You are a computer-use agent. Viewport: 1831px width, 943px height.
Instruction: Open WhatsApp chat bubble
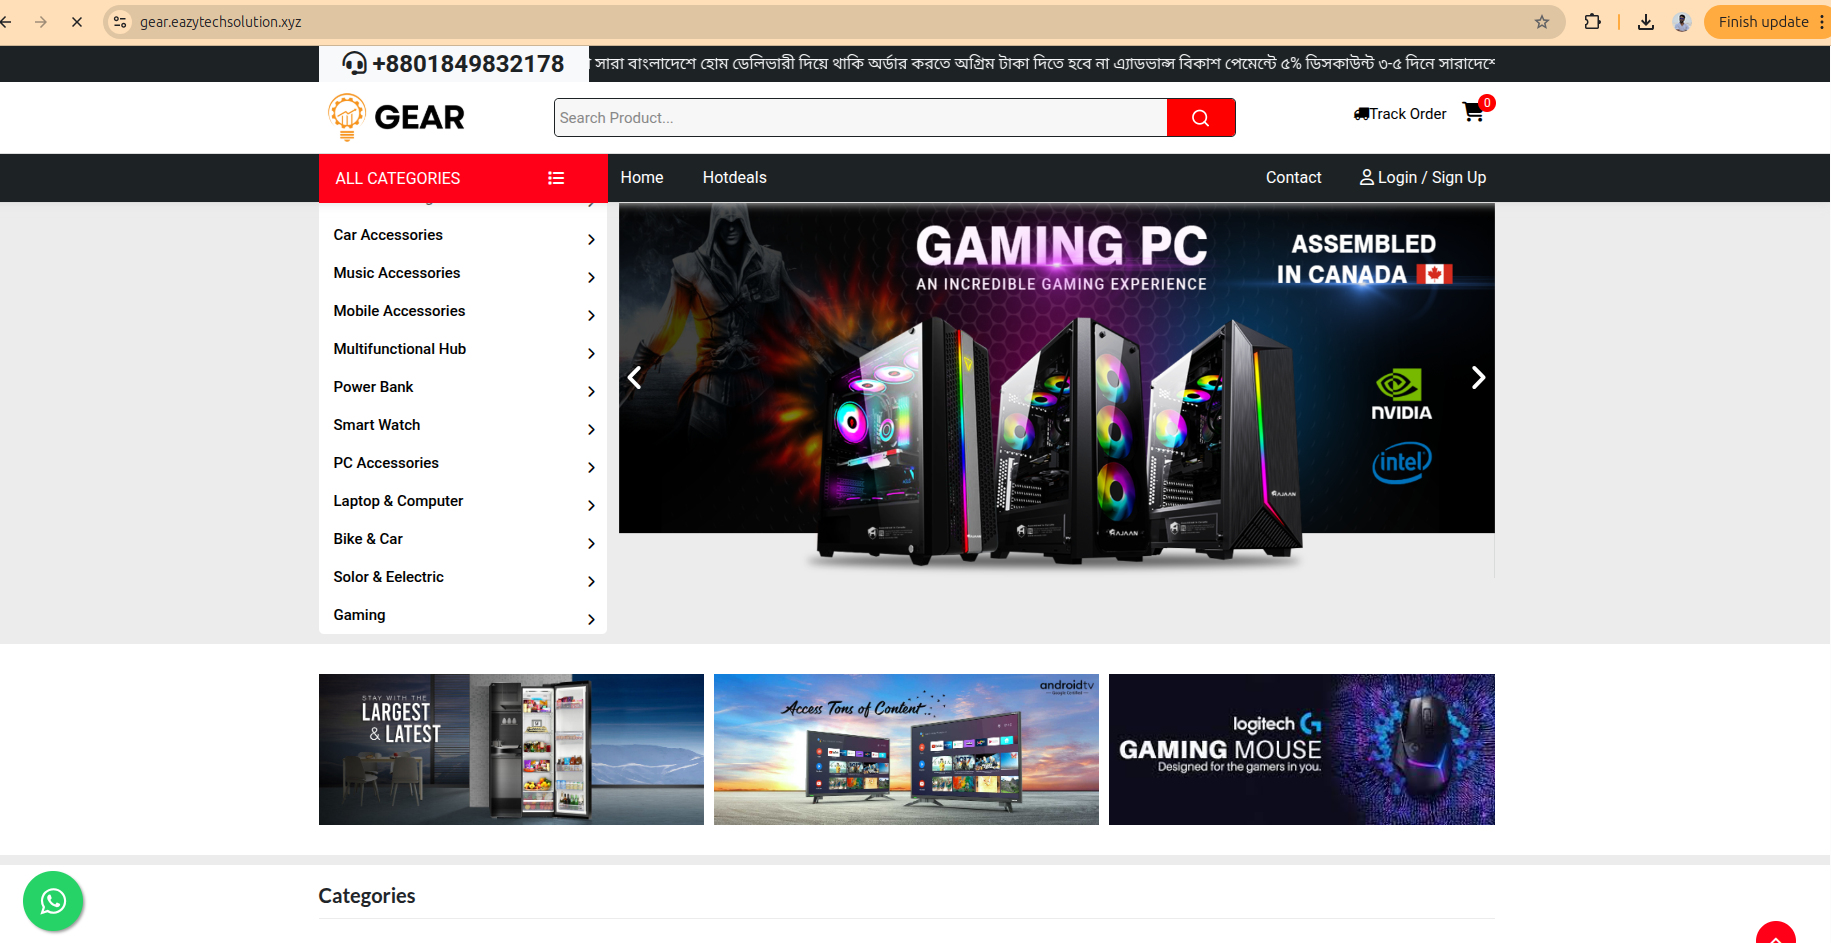(53, 901)
